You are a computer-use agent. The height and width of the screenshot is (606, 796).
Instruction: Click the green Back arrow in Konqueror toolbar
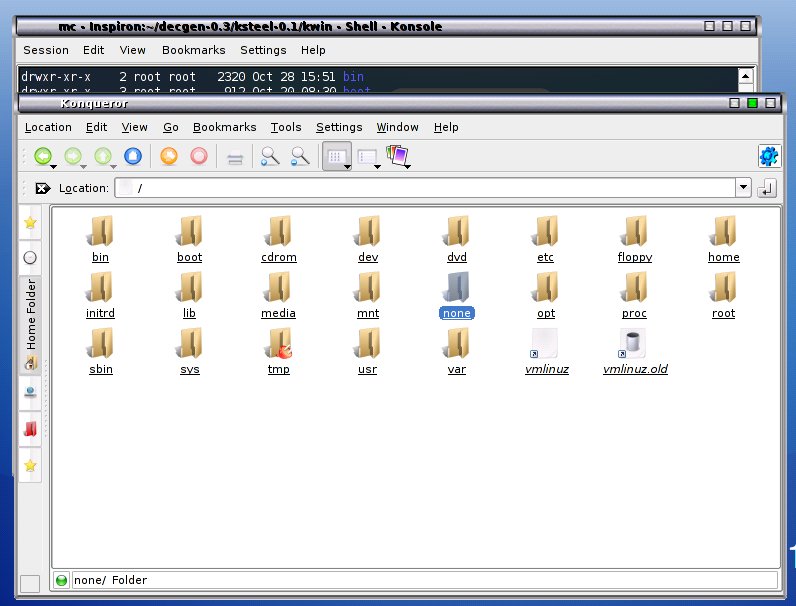(x=43, y=156)
